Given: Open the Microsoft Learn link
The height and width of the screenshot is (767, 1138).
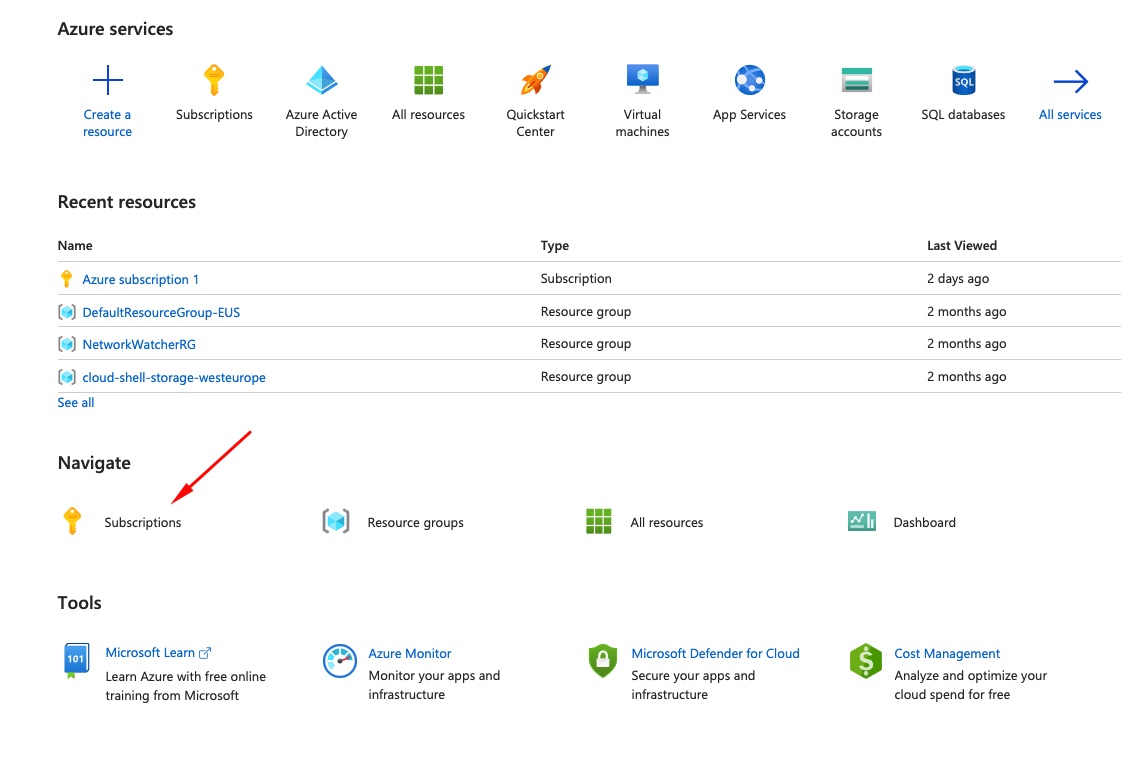Looking at the screenshot, I should tap(150, 652).
